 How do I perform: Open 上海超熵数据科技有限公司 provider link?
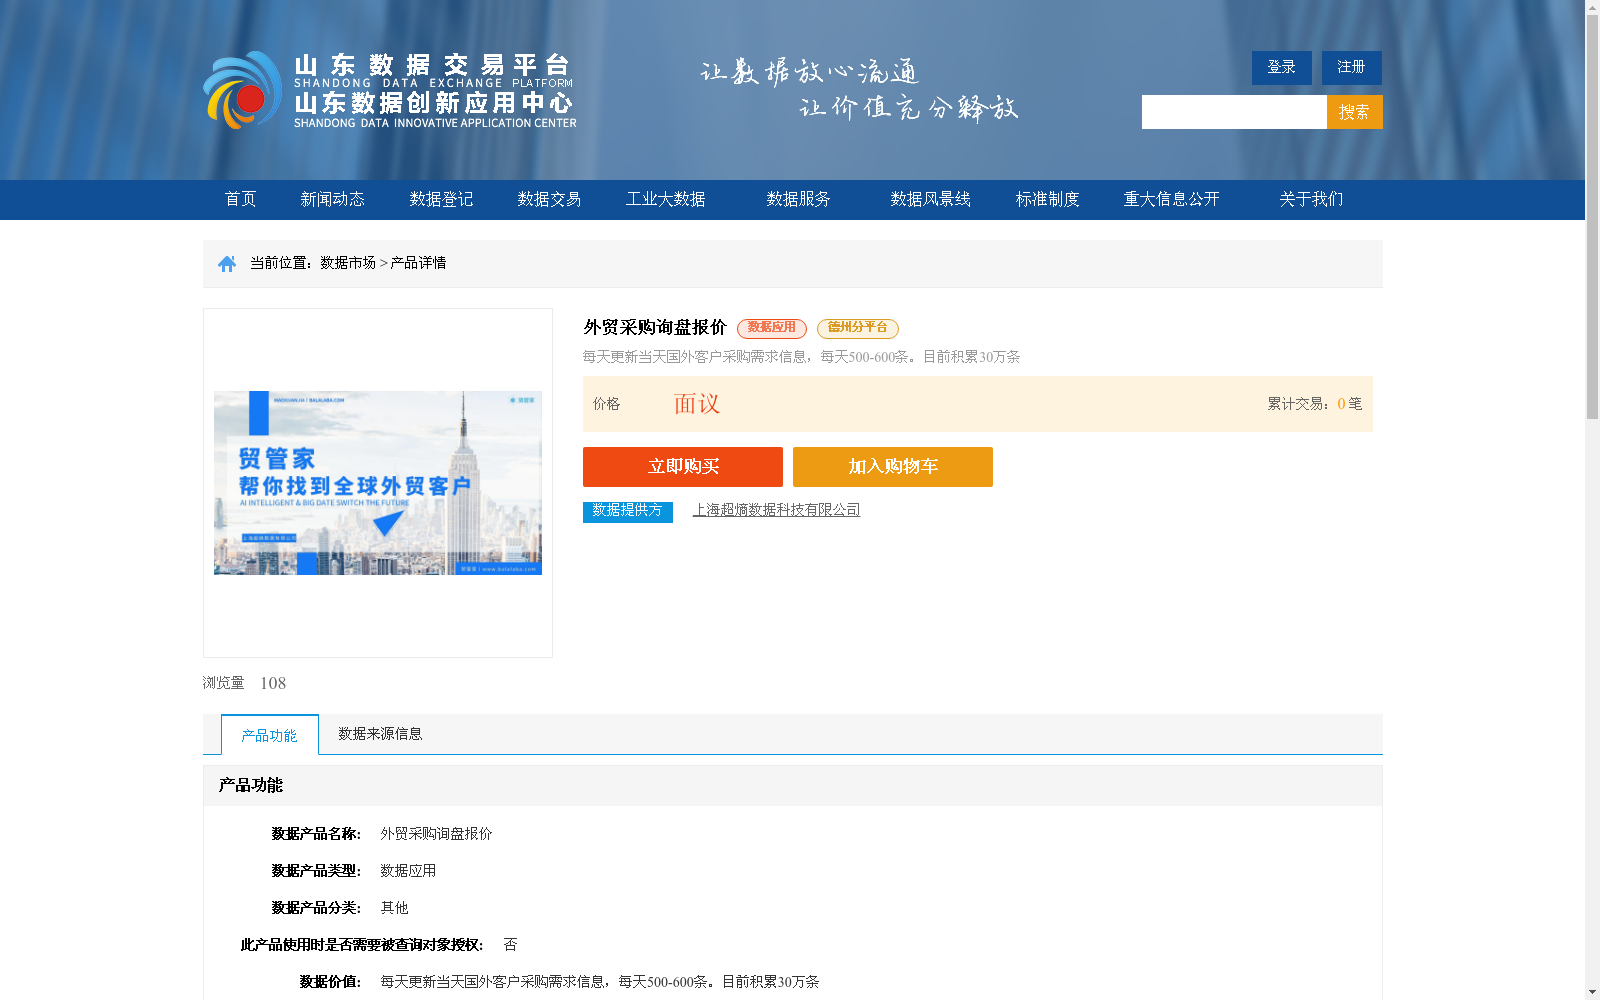(x=776, y=510)
